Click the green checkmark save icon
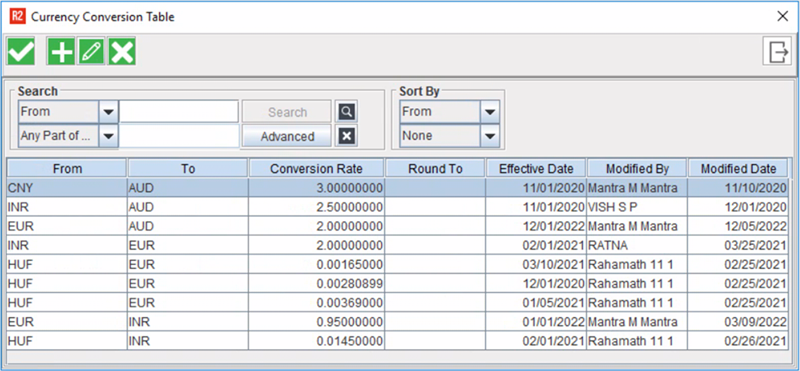Viewport: 800px width, 371px height. (x=21, y=52)
